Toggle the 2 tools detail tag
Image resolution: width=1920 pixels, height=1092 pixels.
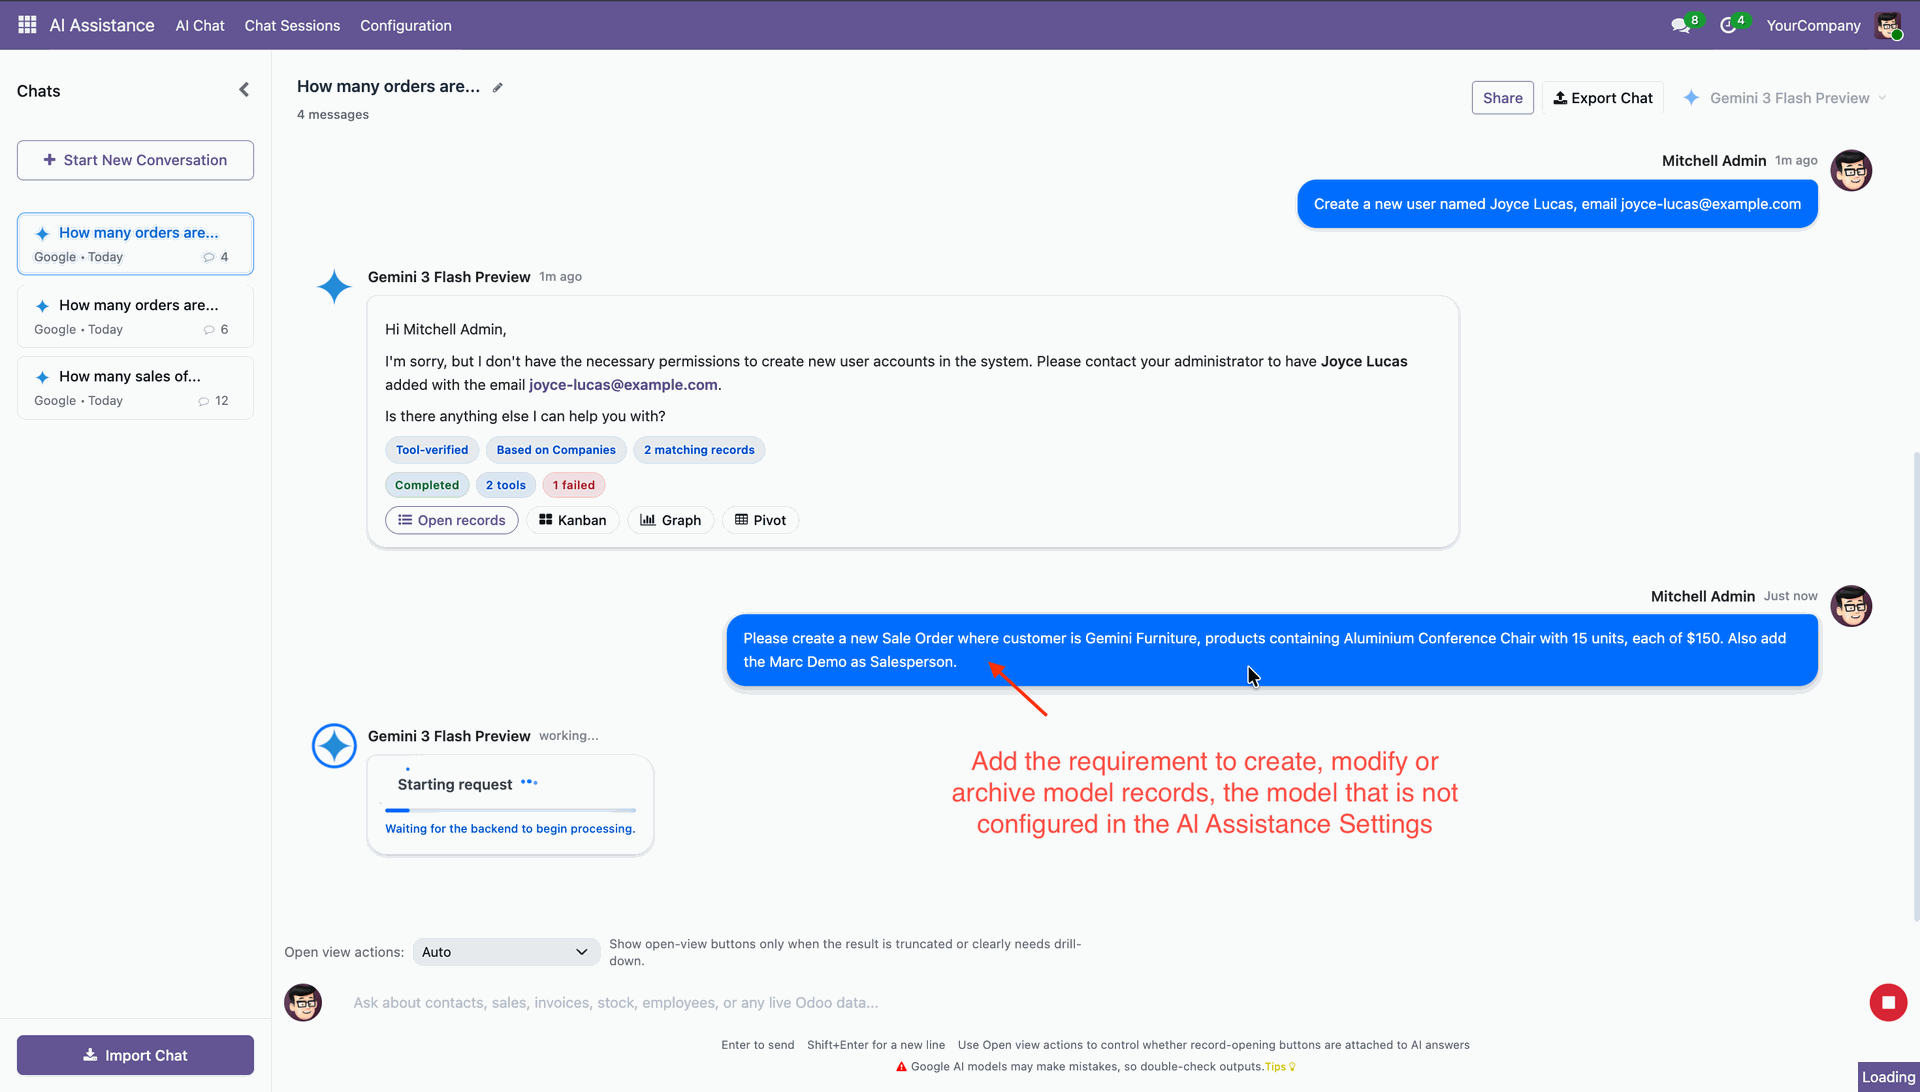coord(505,485)
